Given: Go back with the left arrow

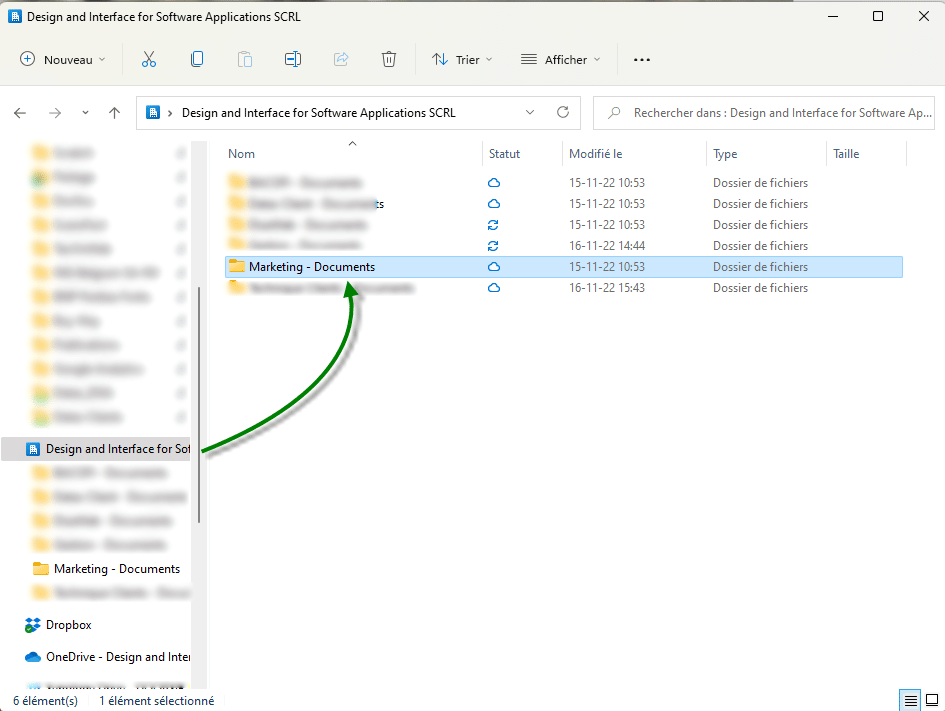Looking at the screenshot, I should [20, 113].
